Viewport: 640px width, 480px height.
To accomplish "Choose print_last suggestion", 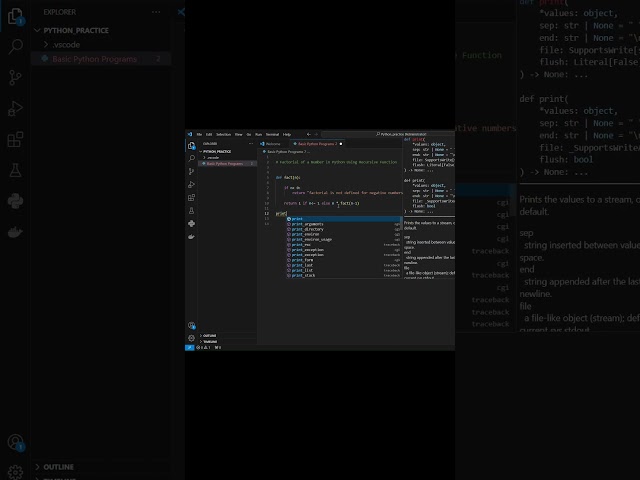I will point(343,265).
